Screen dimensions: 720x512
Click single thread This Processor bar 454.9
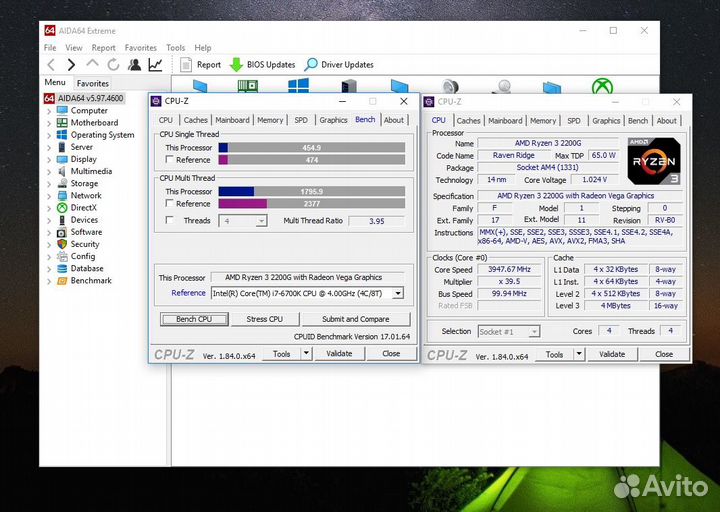[312, 147]
